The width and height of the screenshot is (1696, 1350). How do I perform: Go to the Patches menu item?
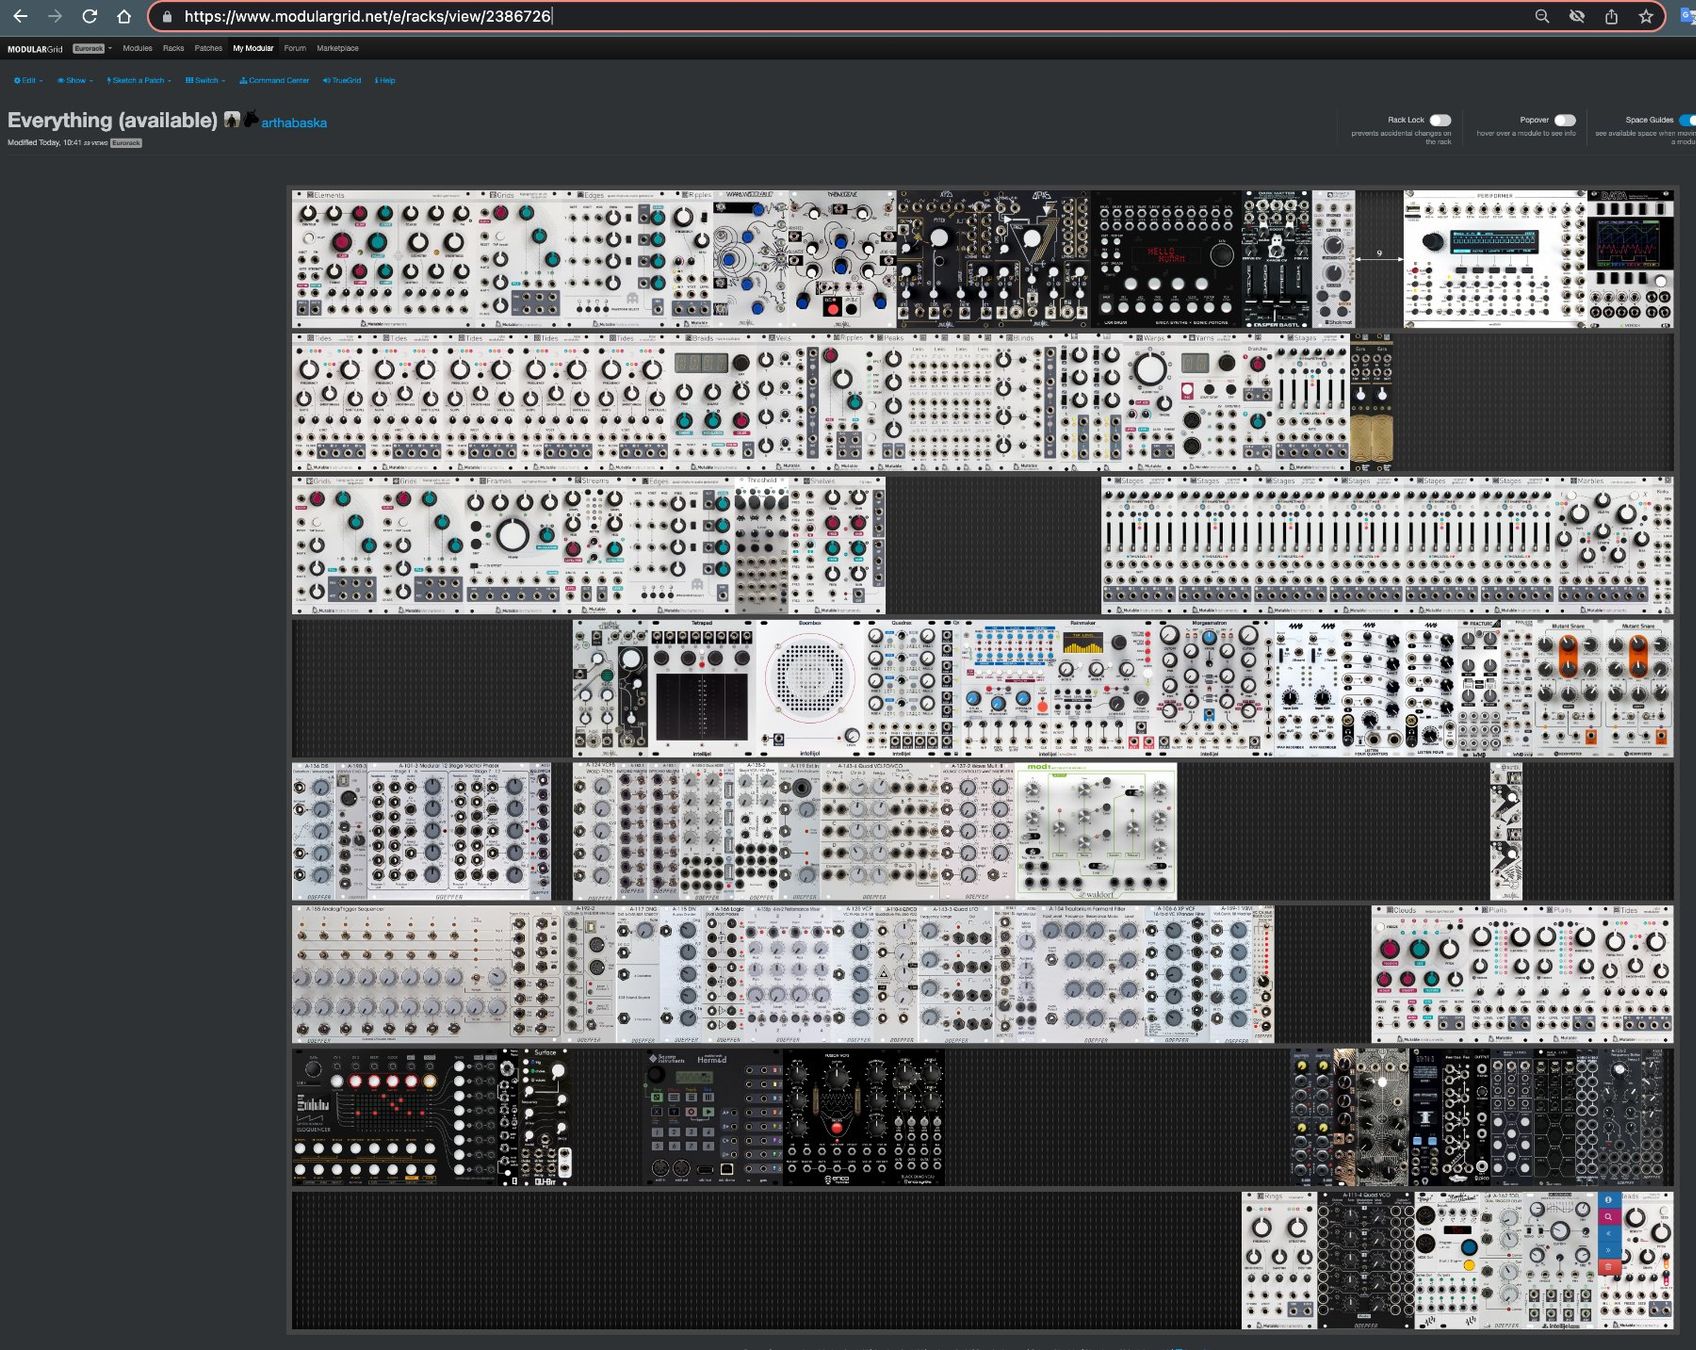tap(208, 48)
